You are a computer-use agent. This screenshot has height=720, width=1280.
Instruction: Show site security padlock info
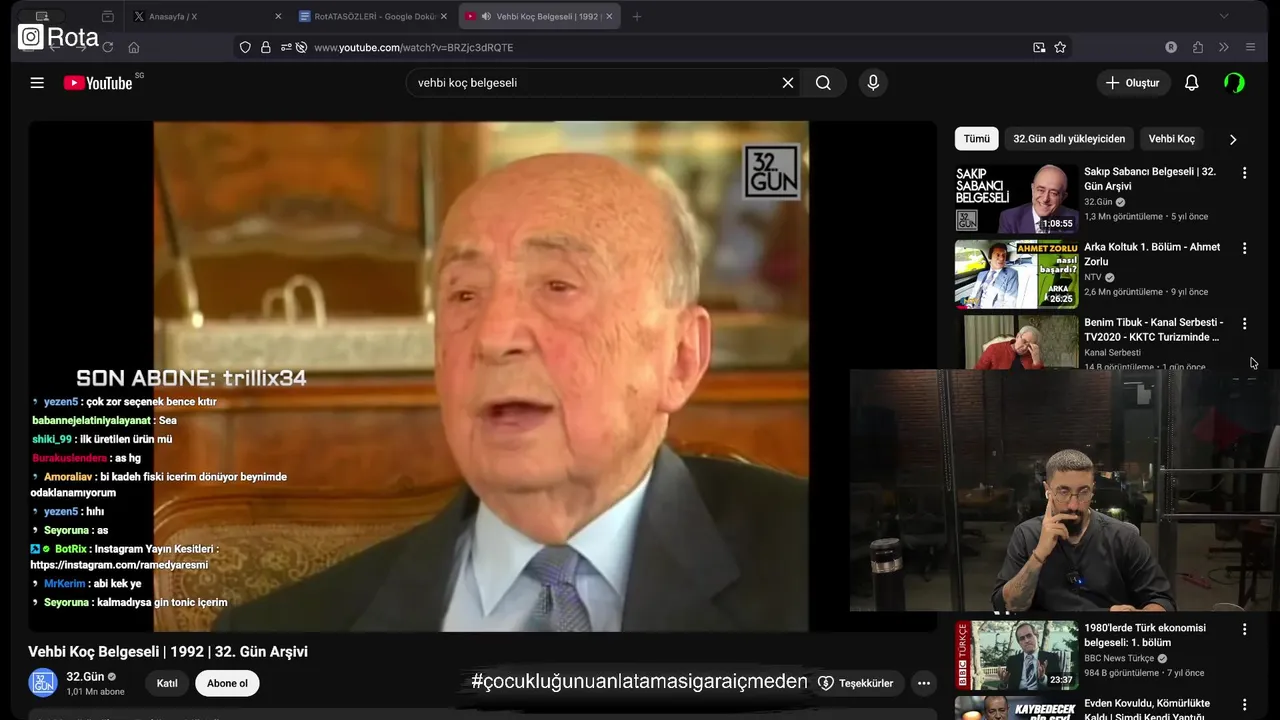[266, 47]
